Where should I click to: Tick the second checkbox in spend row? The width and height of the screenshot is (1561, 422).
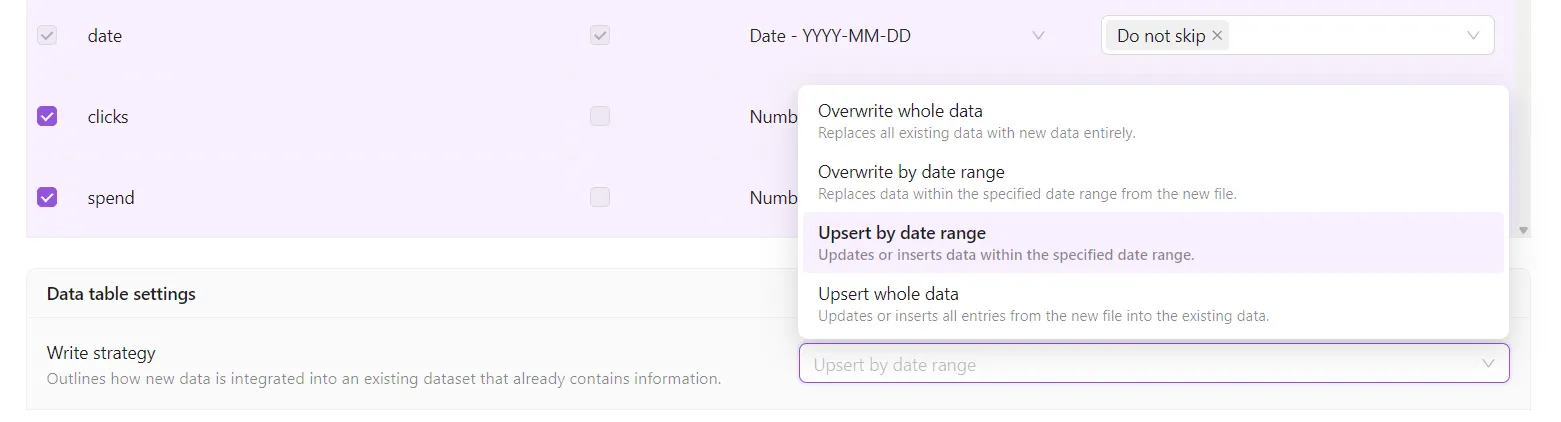pyautogui.click(x=599, y=197)
